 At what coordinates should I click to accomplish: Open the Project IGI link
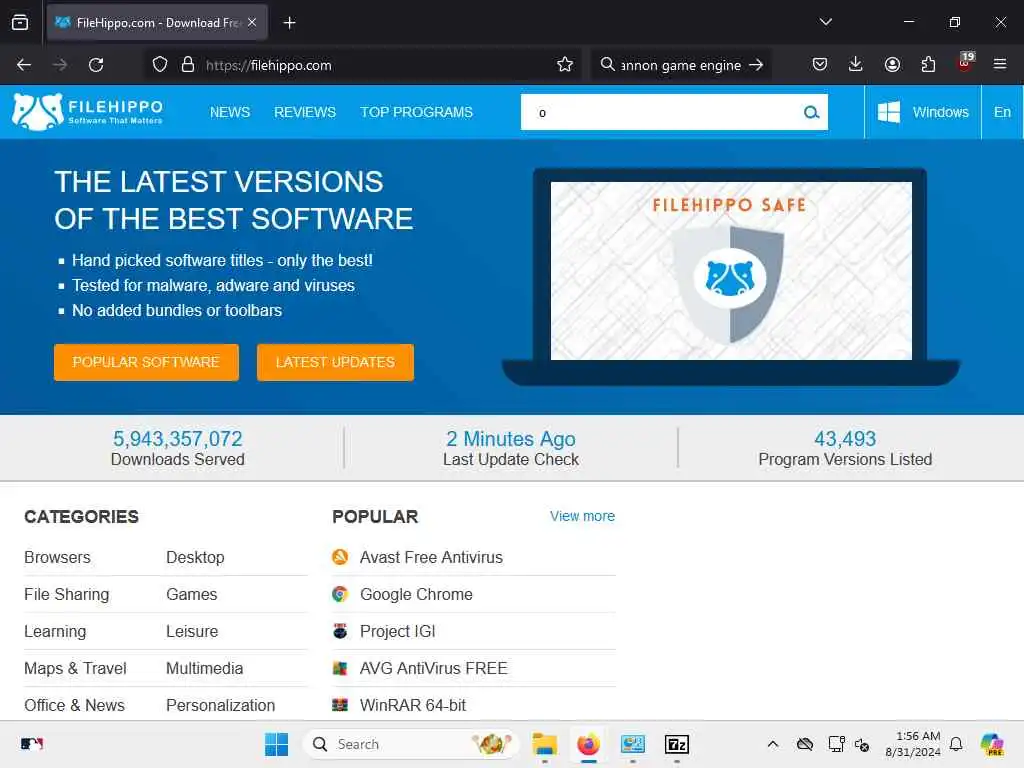[398, 632]
